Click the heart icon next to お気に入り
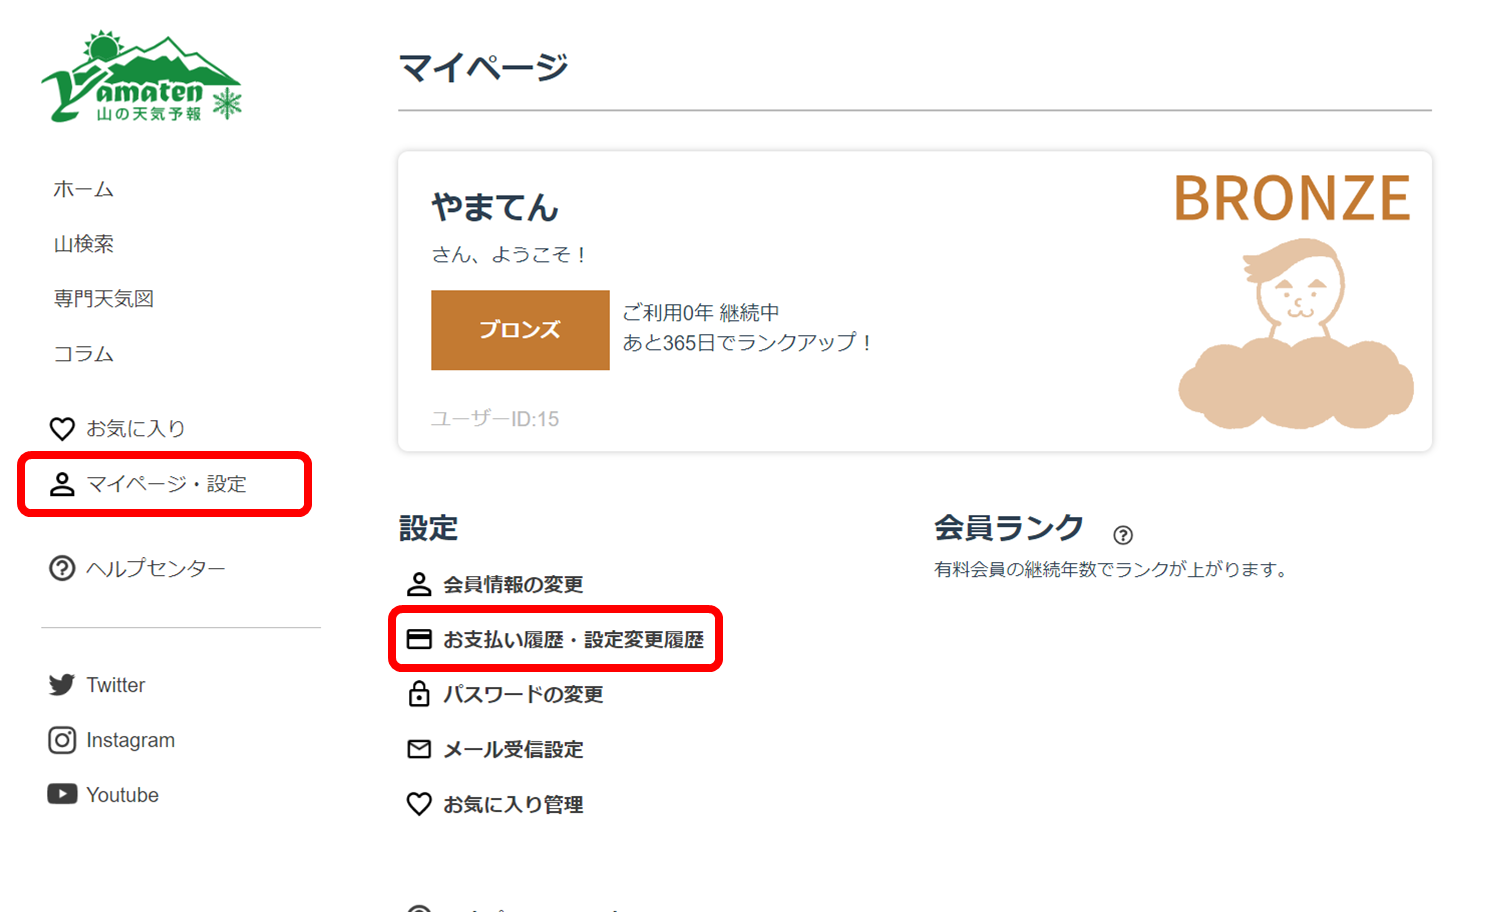 pos(62,429)
